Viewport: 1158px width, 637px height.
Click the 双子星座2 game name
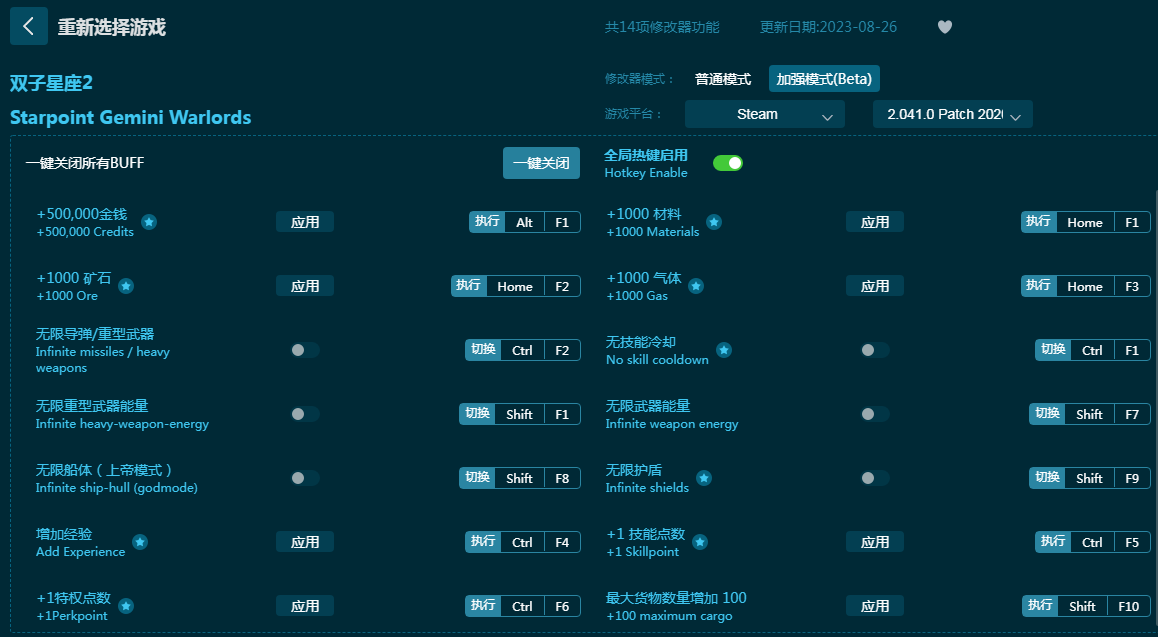pyautogui.click(x=51, y=83)
